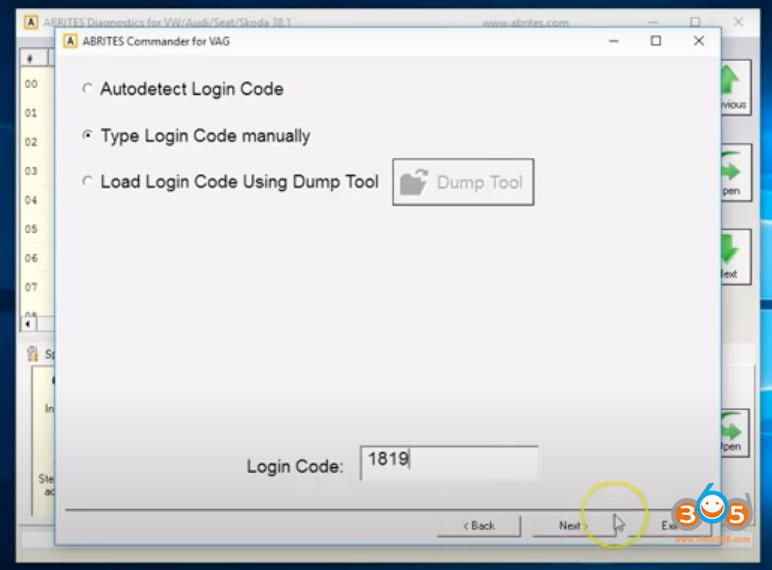The height and width of the screenshot is (570, 772).
Task: Select row 00 in background list
Action: click(37, 84)
